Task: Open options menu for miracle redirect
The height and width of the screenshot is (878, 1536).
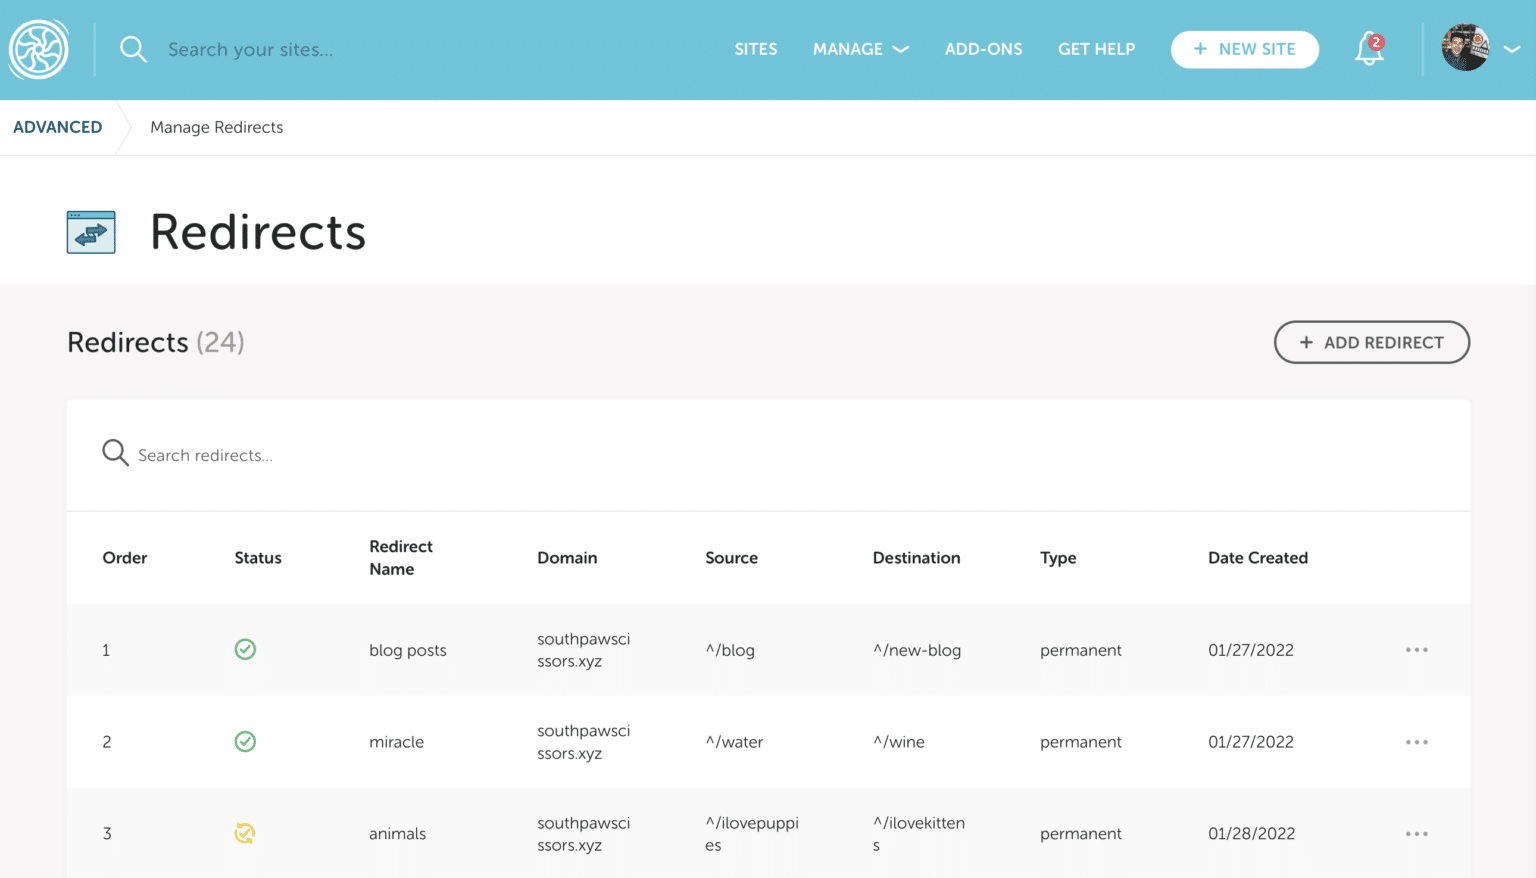Action: tap(1416, 742)
